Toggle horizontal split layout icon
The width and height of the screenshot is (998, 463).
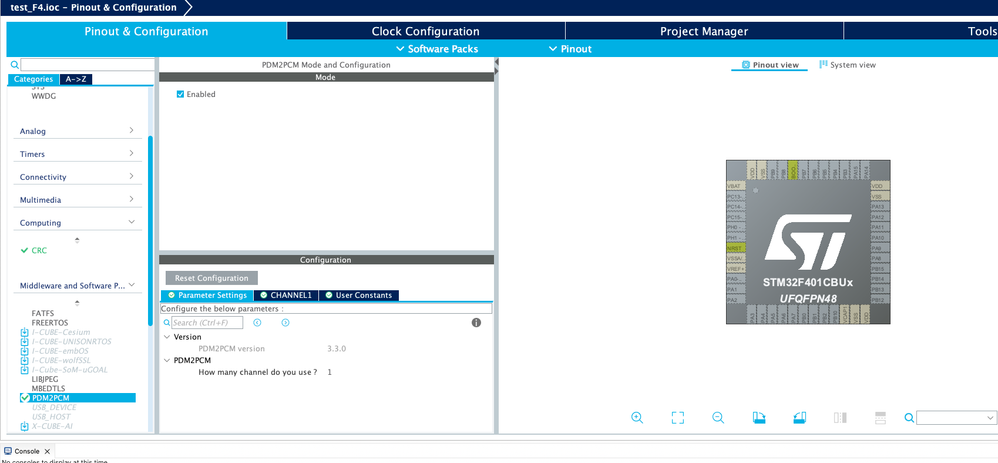tap(880, 418)
